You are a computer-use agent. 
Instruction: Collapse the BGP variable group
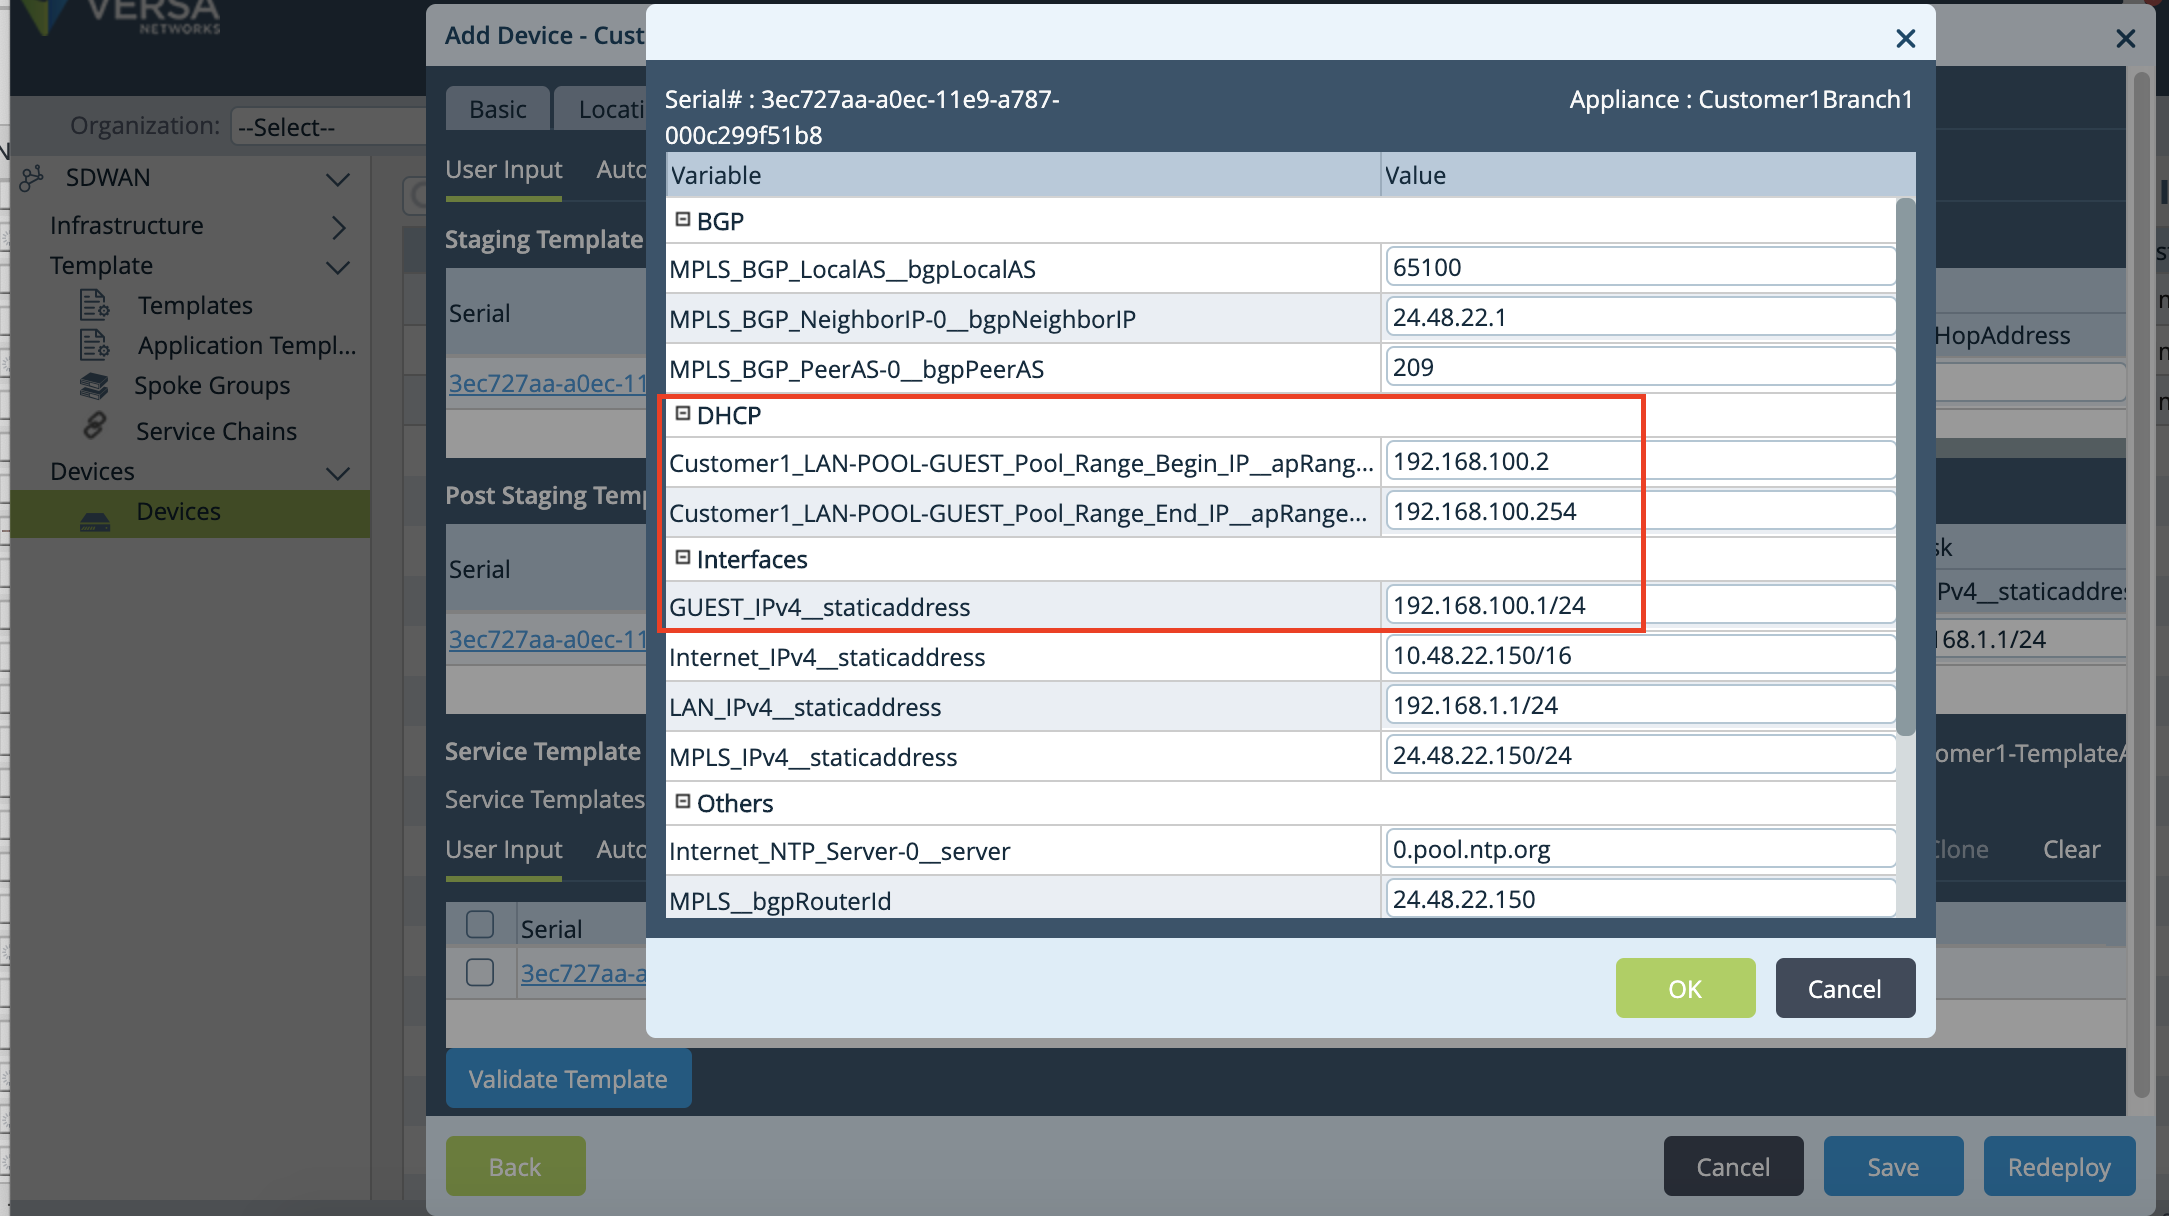click(683, 220)
